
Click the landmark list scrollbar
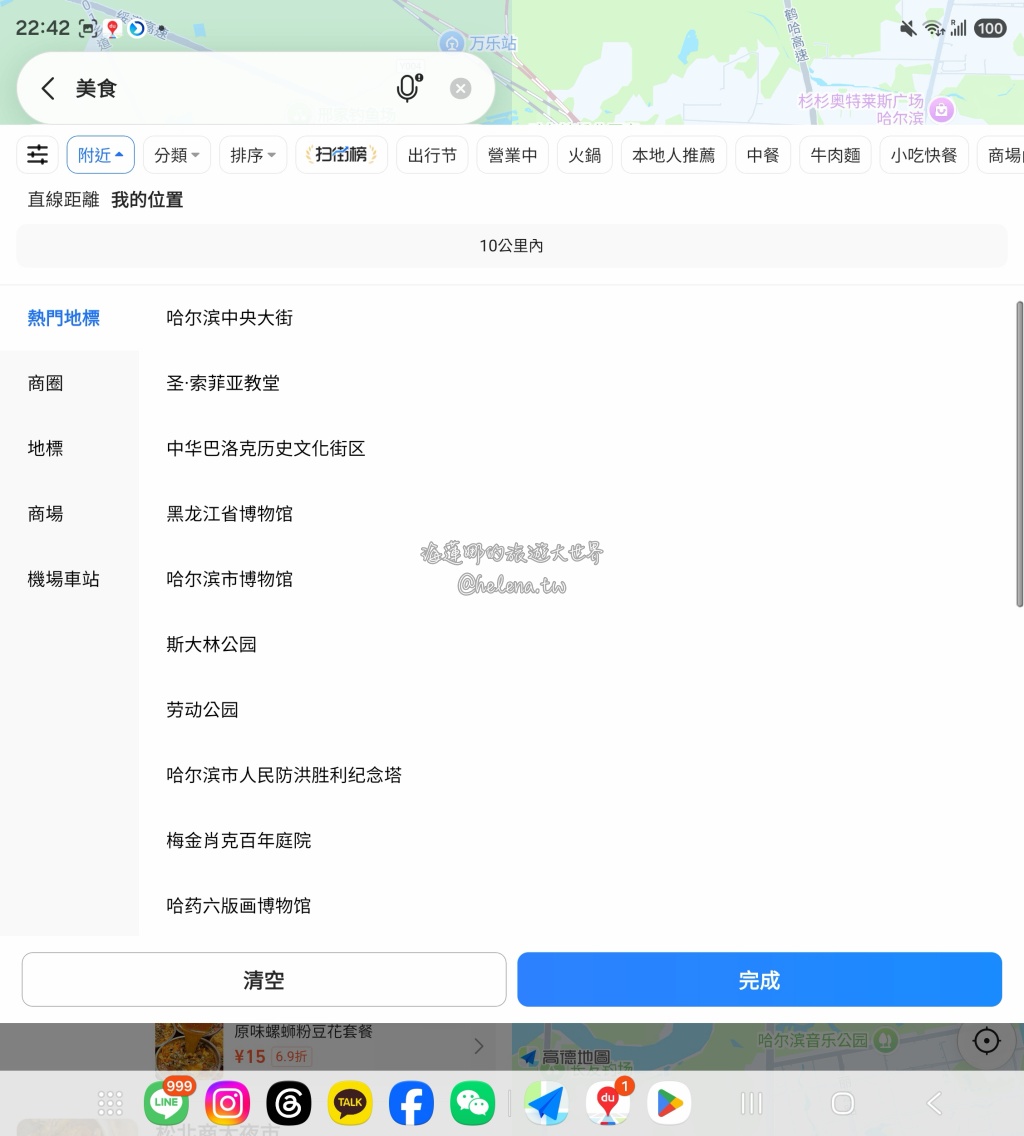1019,454
